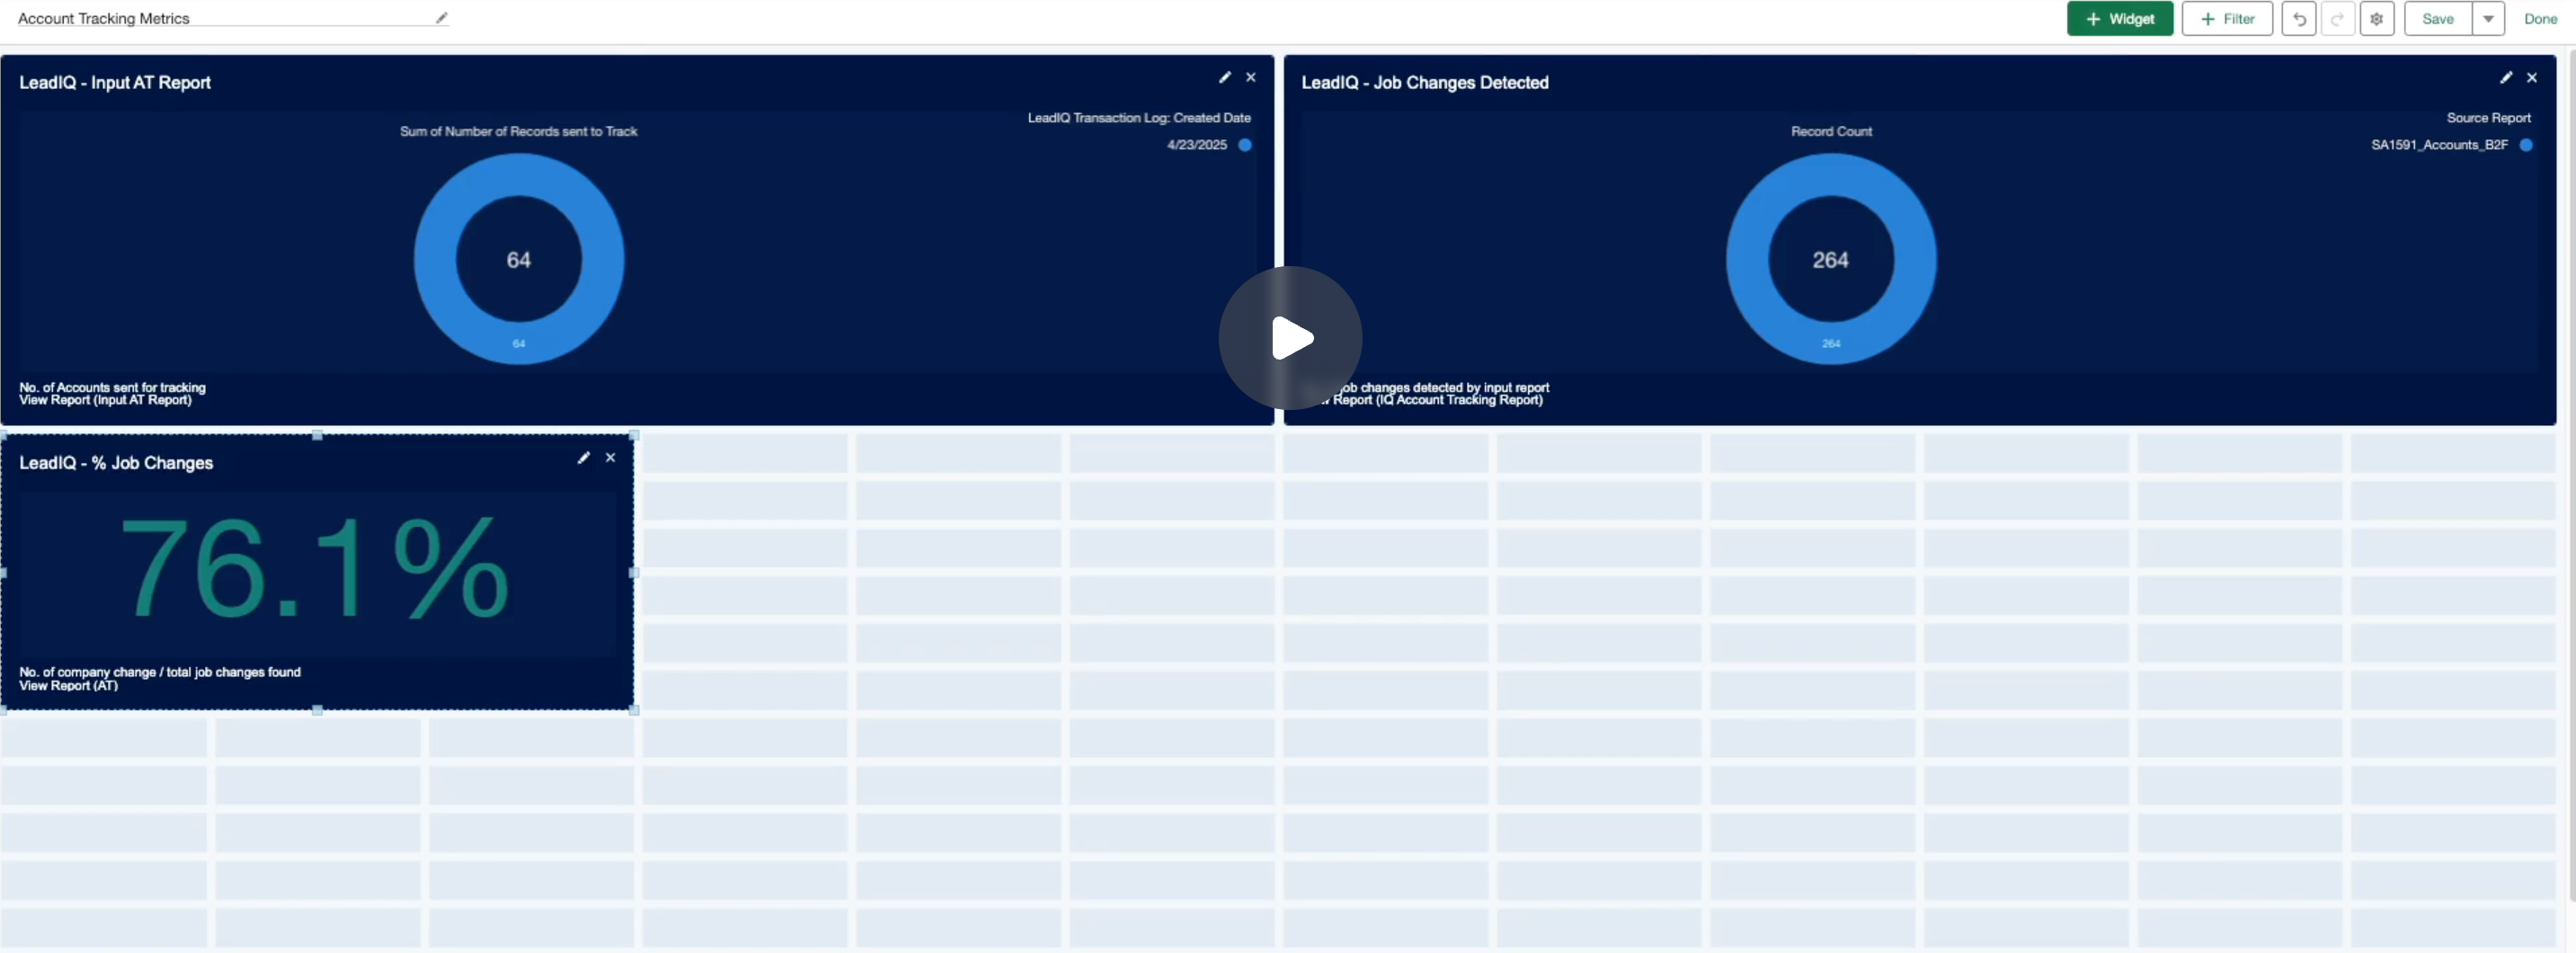
Task: Expand the Save options dropdown arrow
Action: [2487, 19]
